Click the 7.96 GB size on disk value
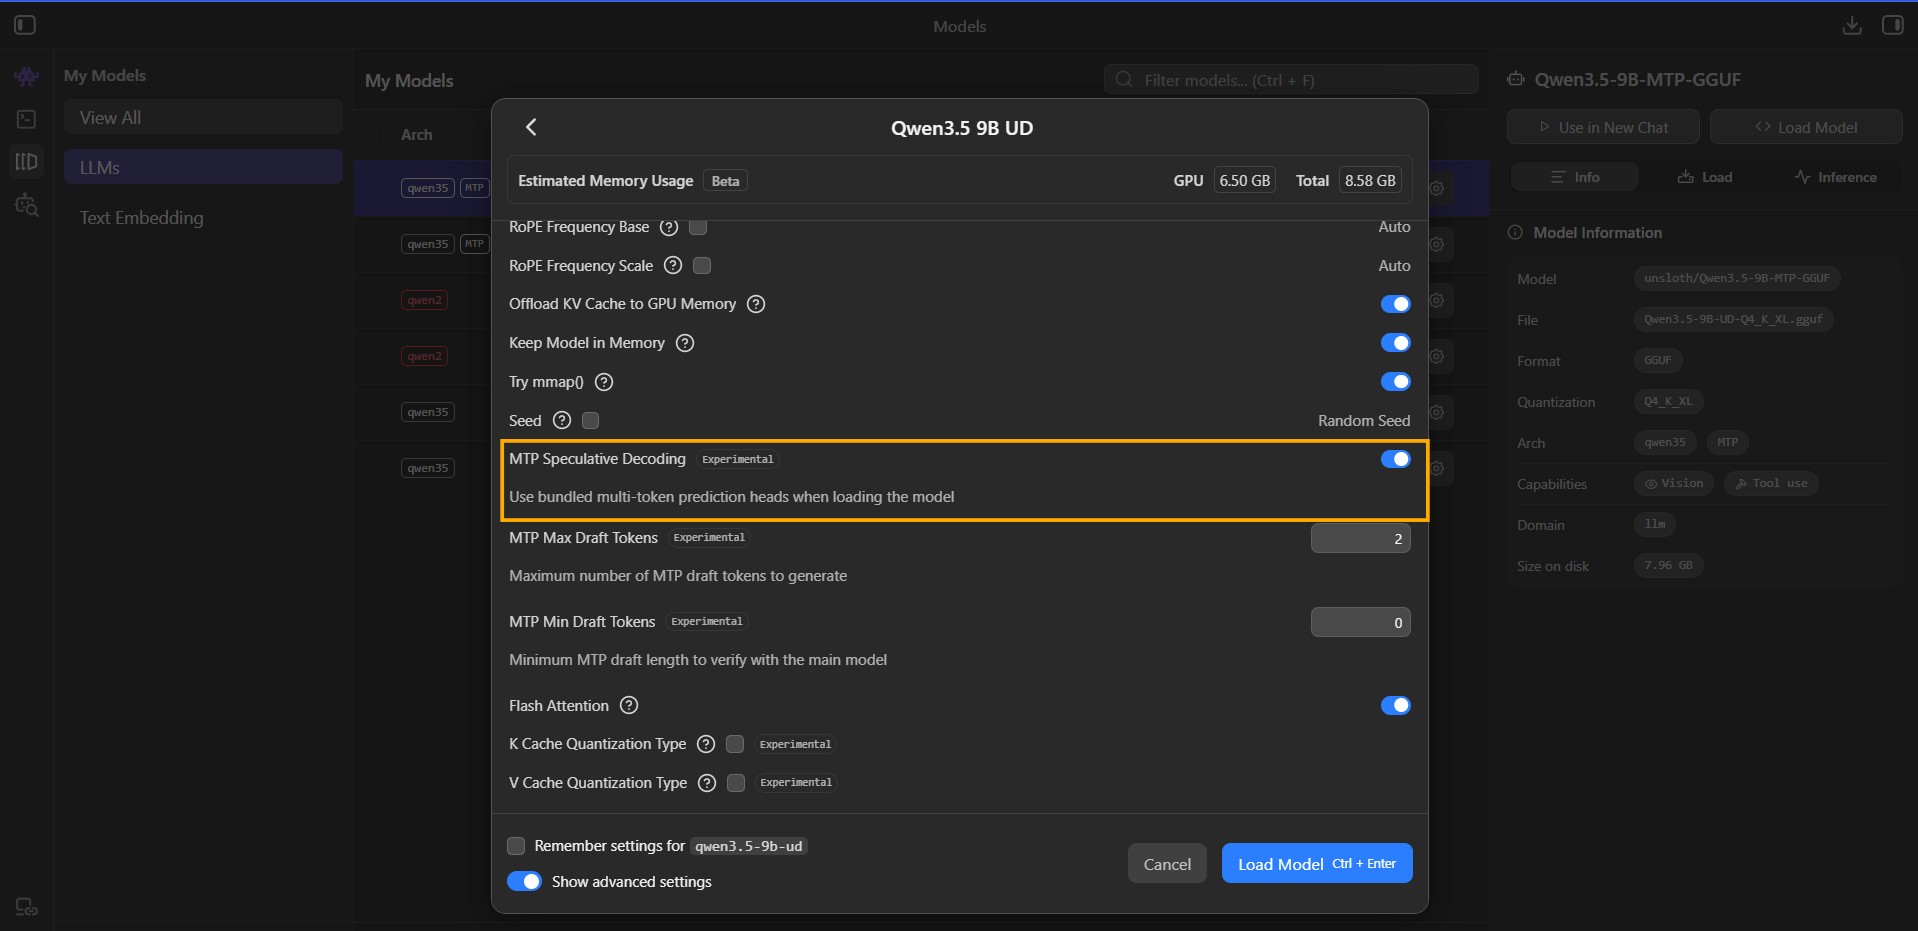This screenshot has height=931, width=1918. [1668, 565]
